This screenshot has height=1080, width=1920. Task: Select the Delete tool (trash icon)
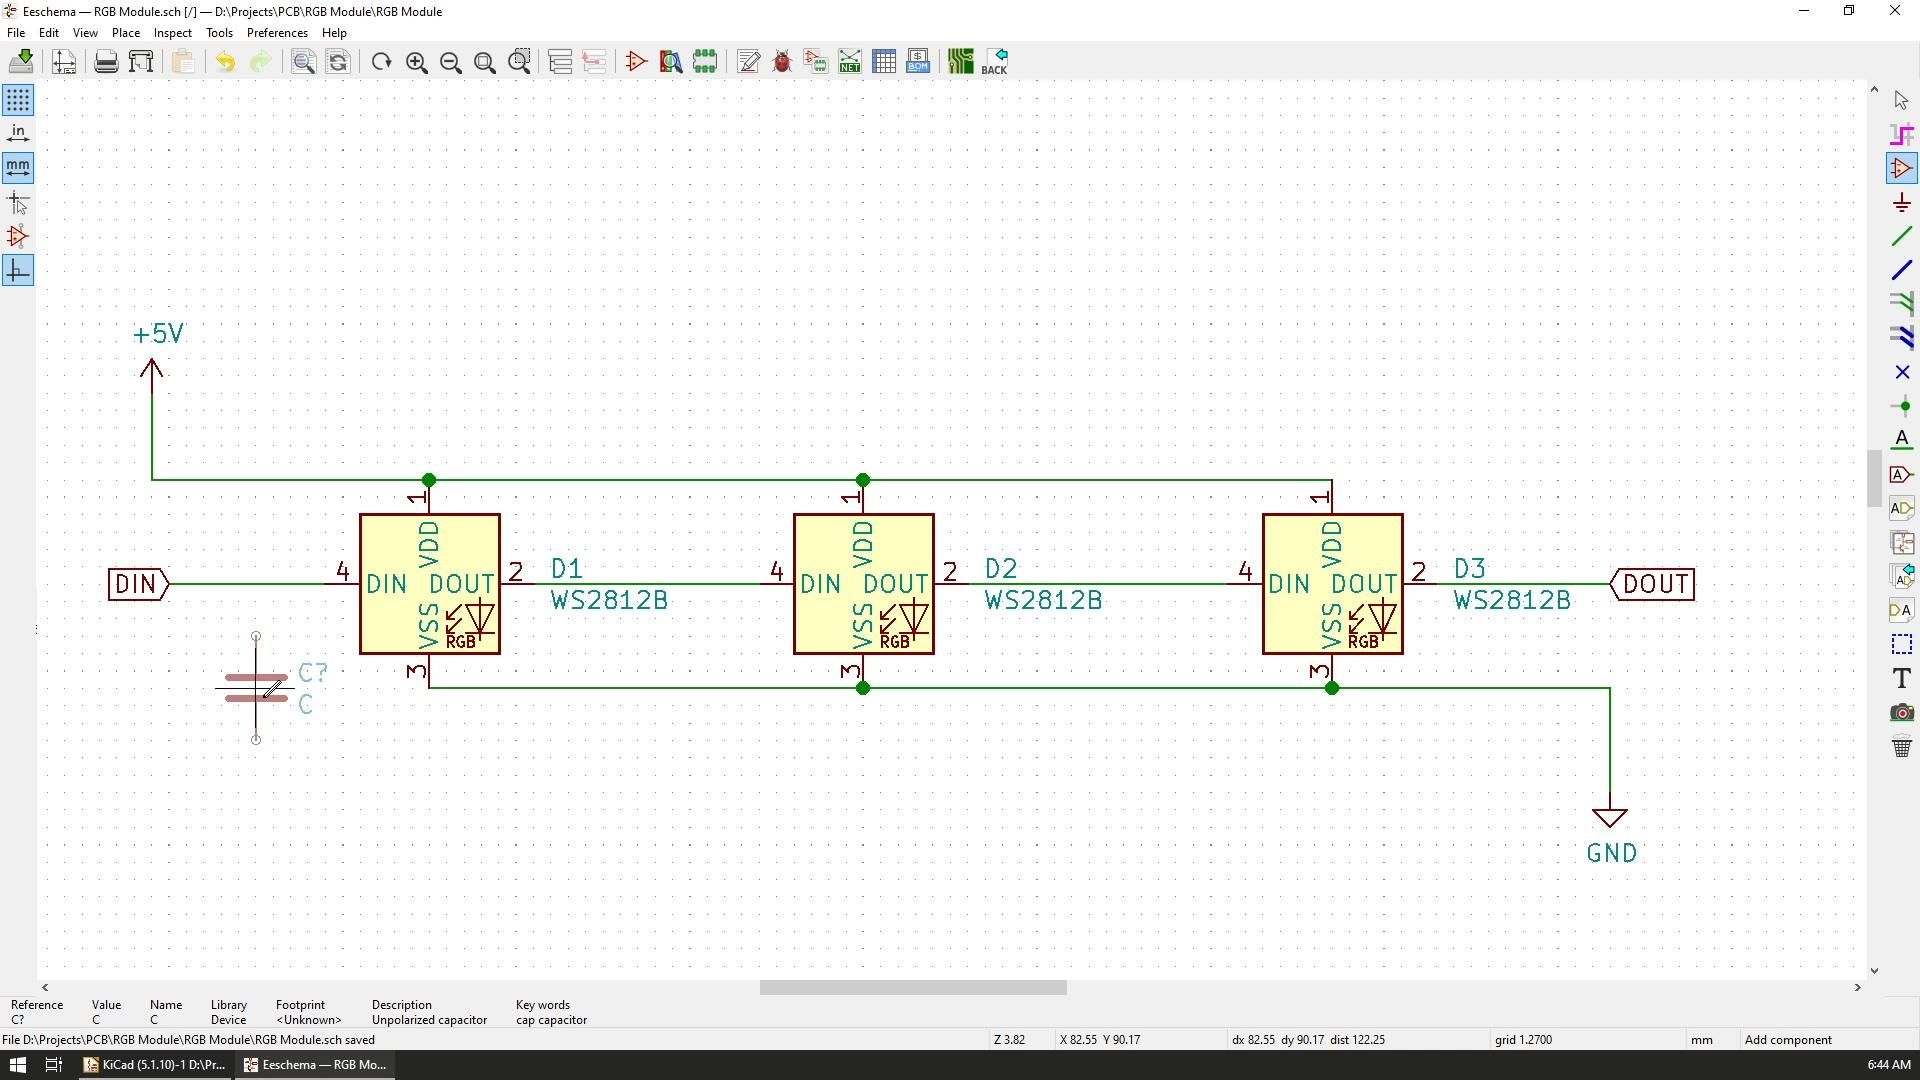click(1903, 747)
